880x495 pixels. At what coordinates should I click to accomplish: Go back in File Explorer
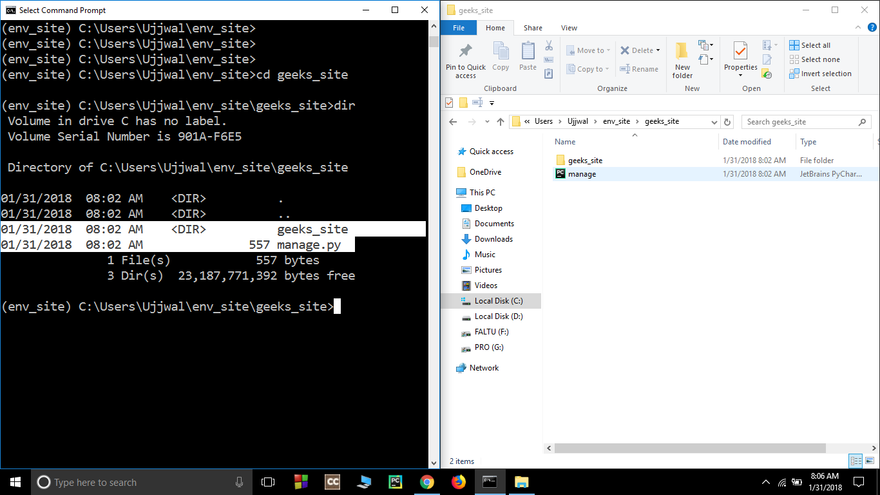tap(453, 122)
